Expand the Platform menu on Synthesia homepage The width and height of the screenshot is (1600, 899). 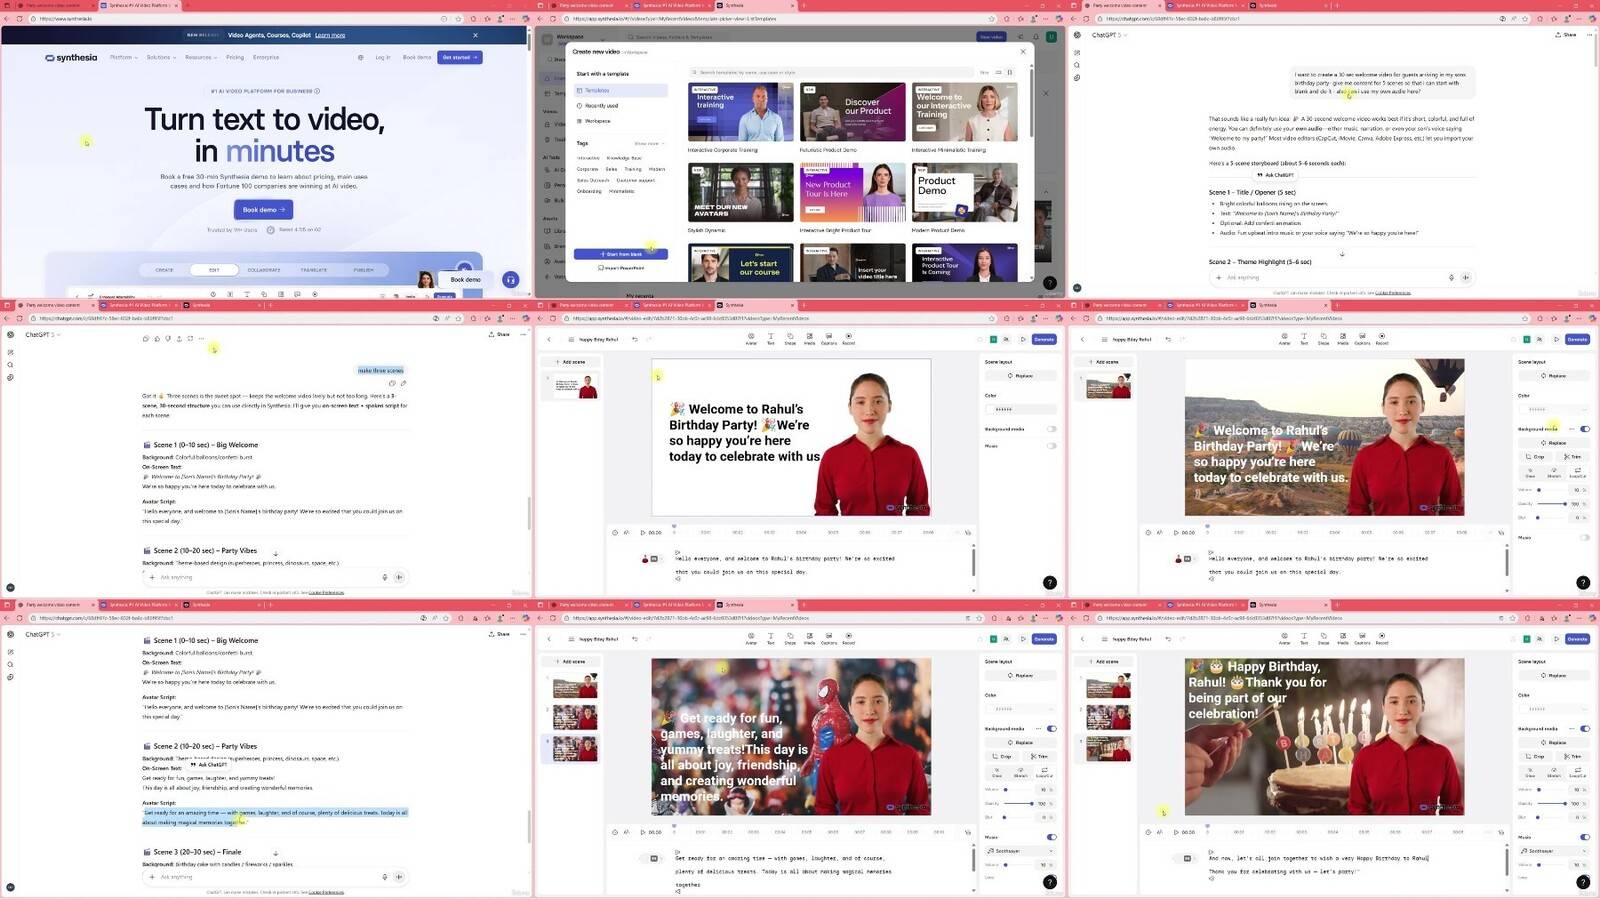coord(123,58)
